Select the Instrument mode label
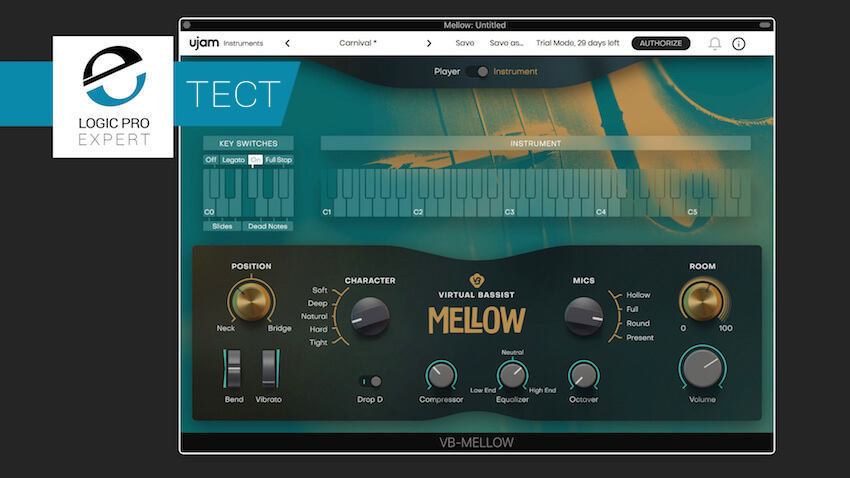 click(515, 72)
